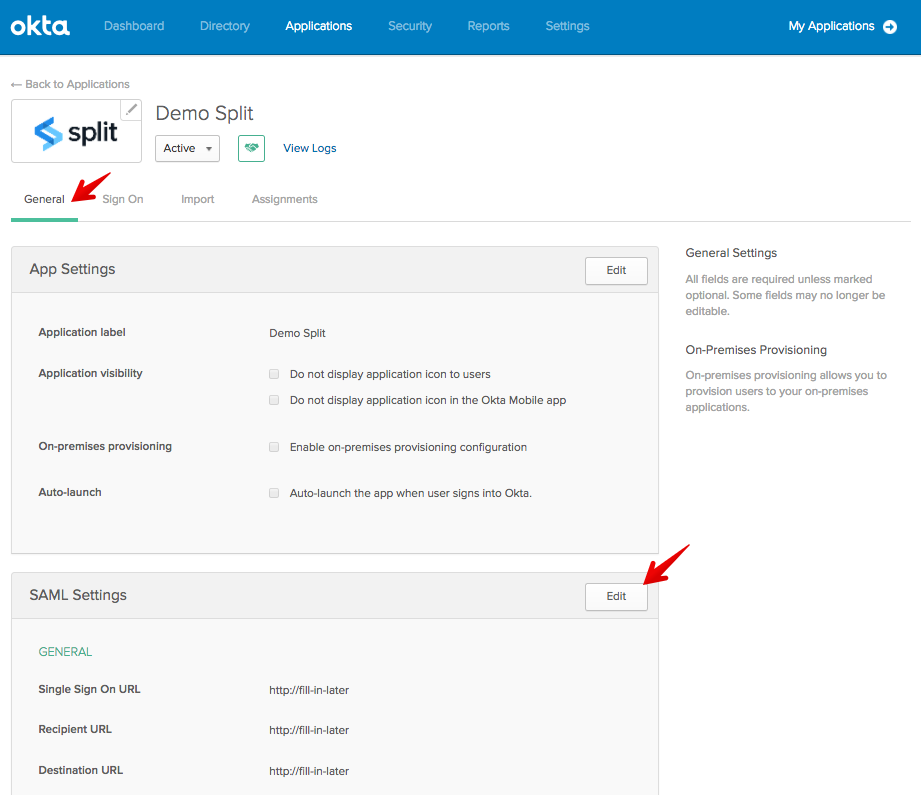Toggle Do not display icon in Okta Mobile app
Screen dimensions: 921x795
[x=274, y=400]
